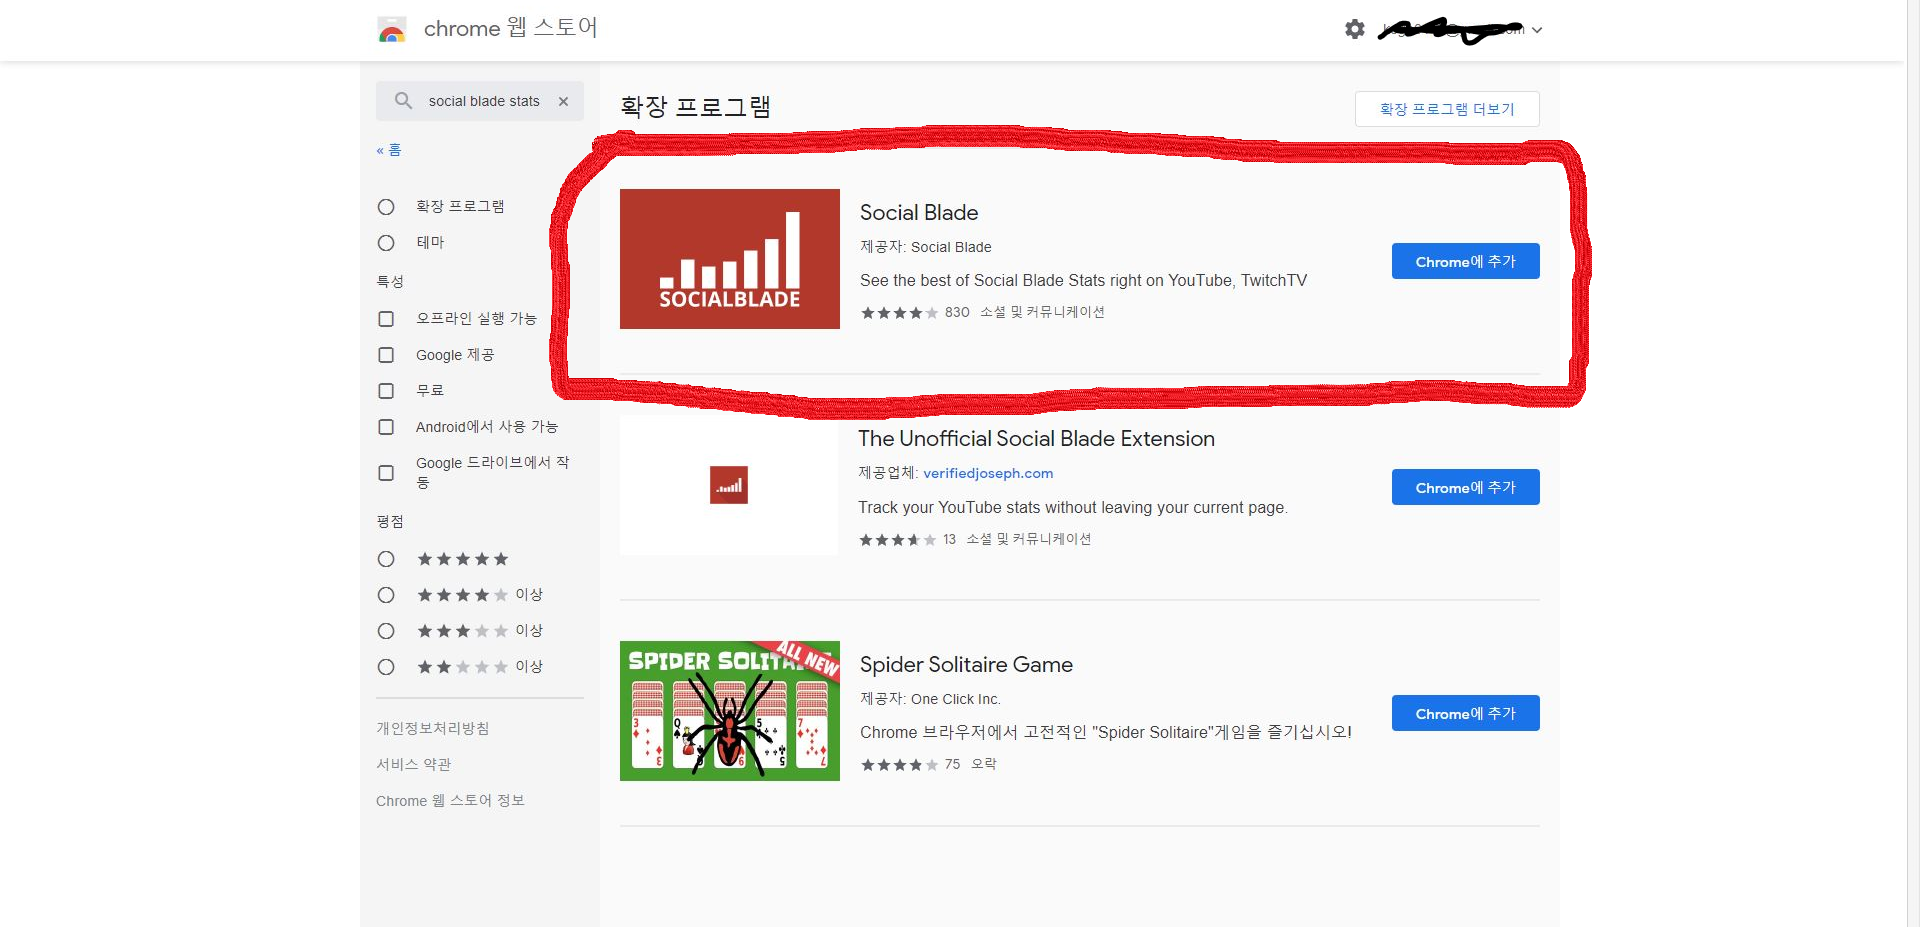Click '제공자: Social Blade' provider text

pyautogui.click(x=926, y=247)
